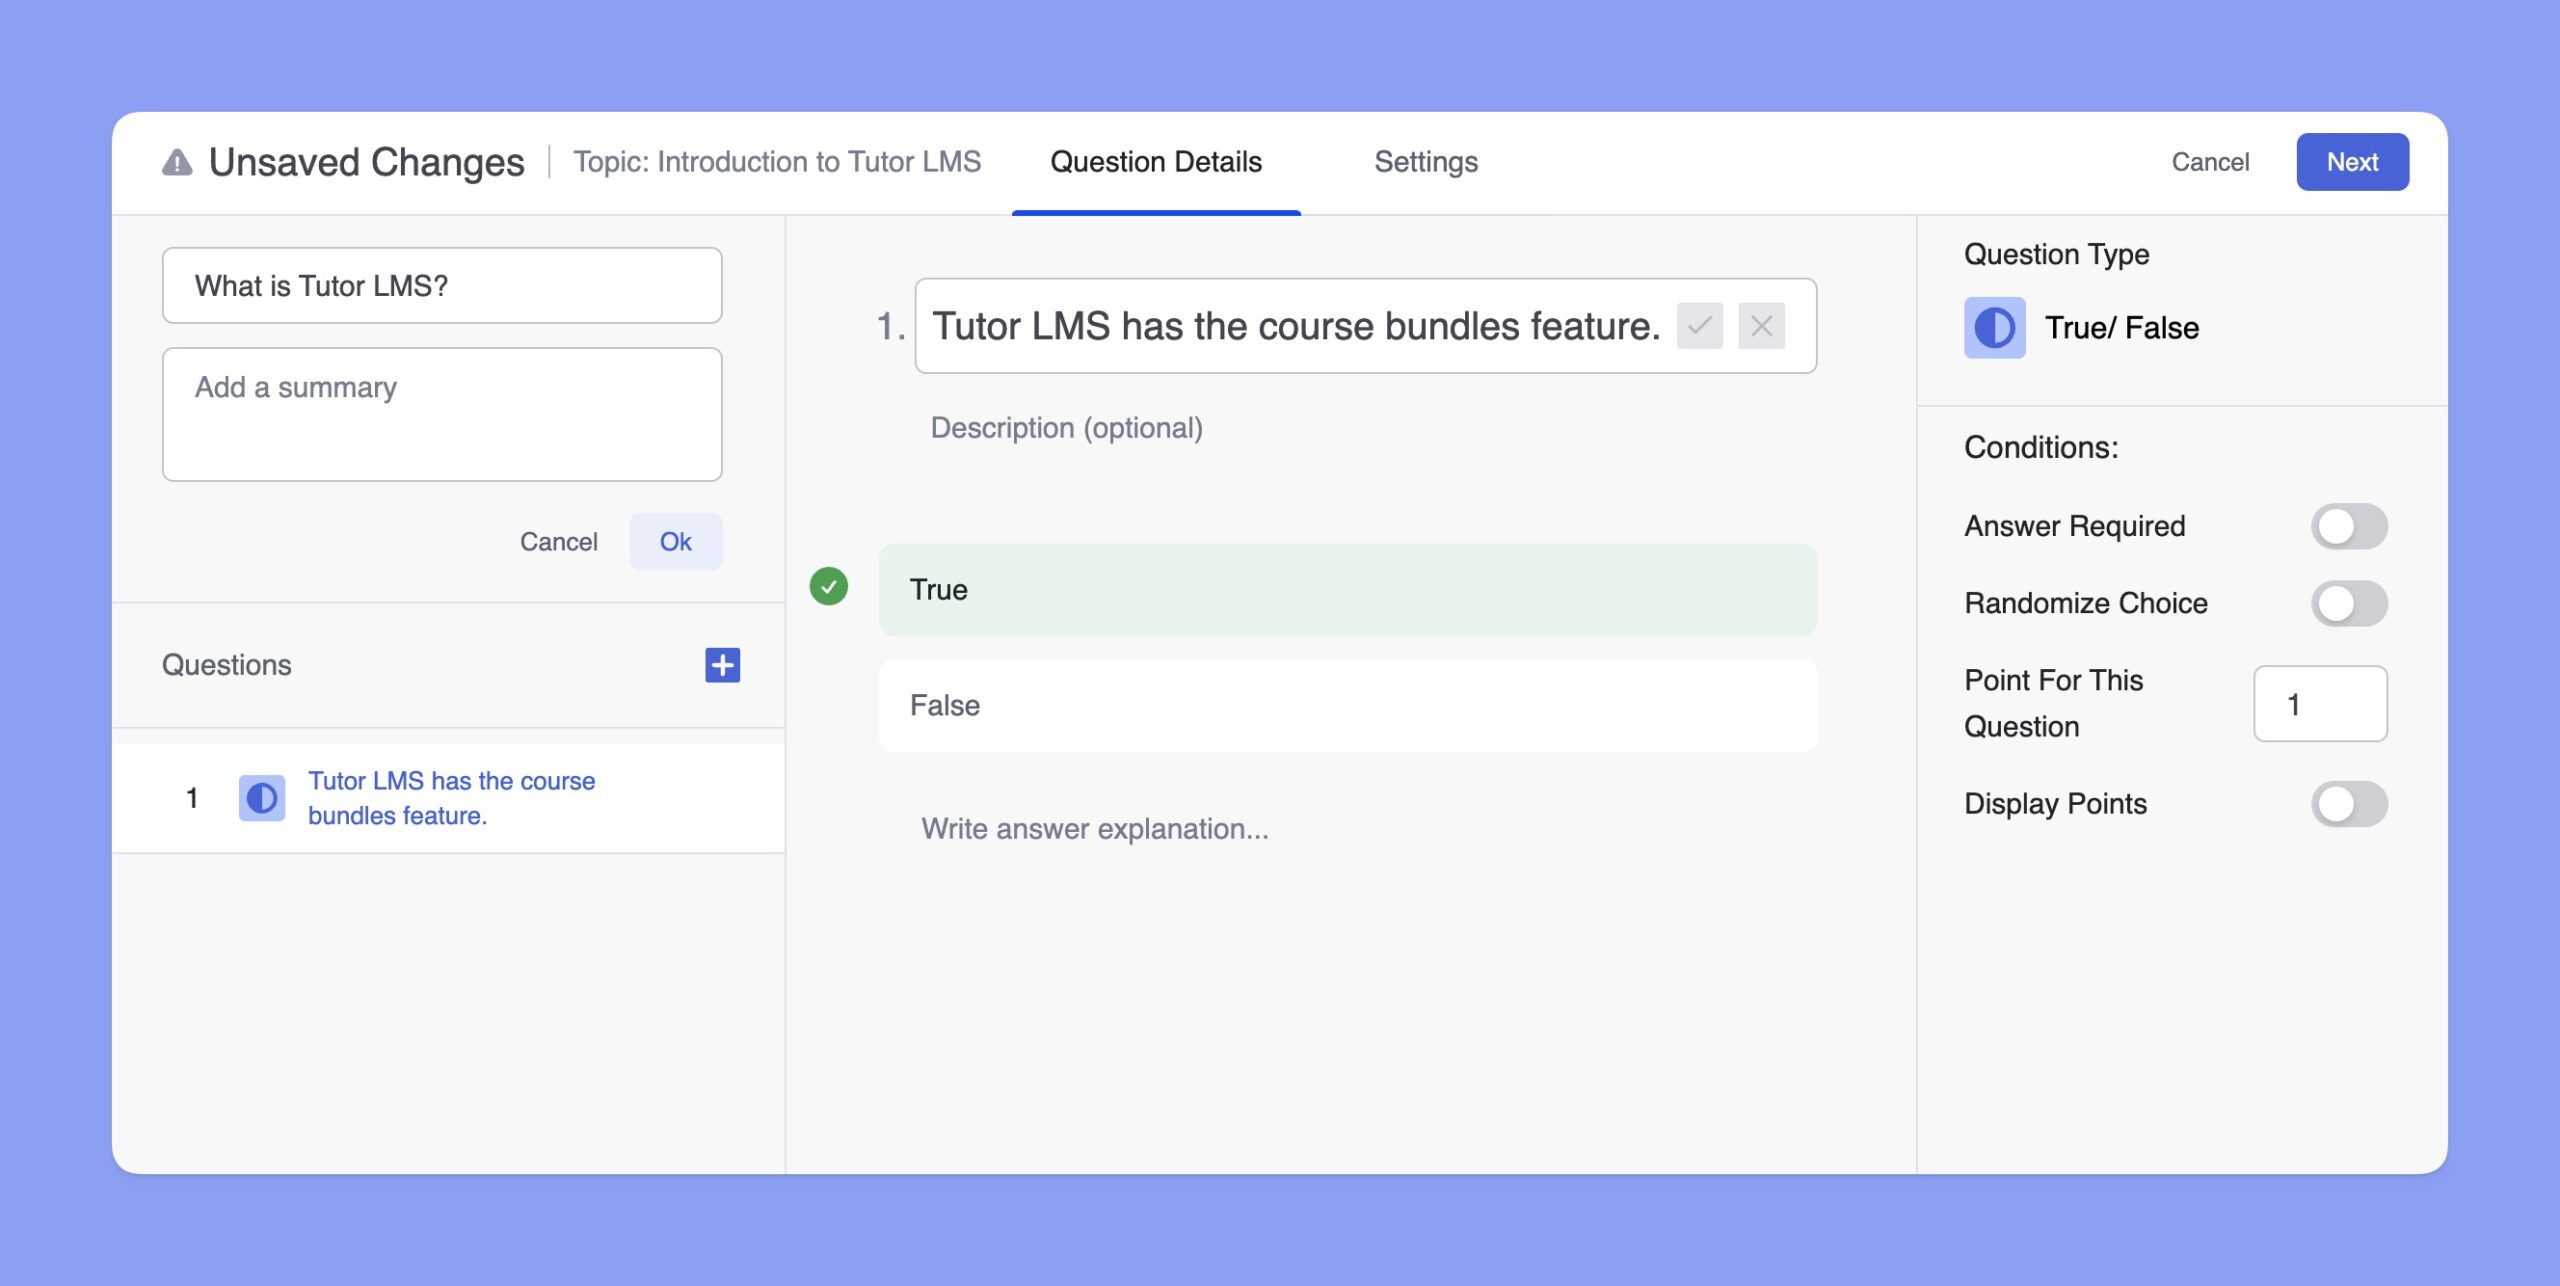Click the Point For This Question label
2560x1286 pixels.
pos(2053,703)
